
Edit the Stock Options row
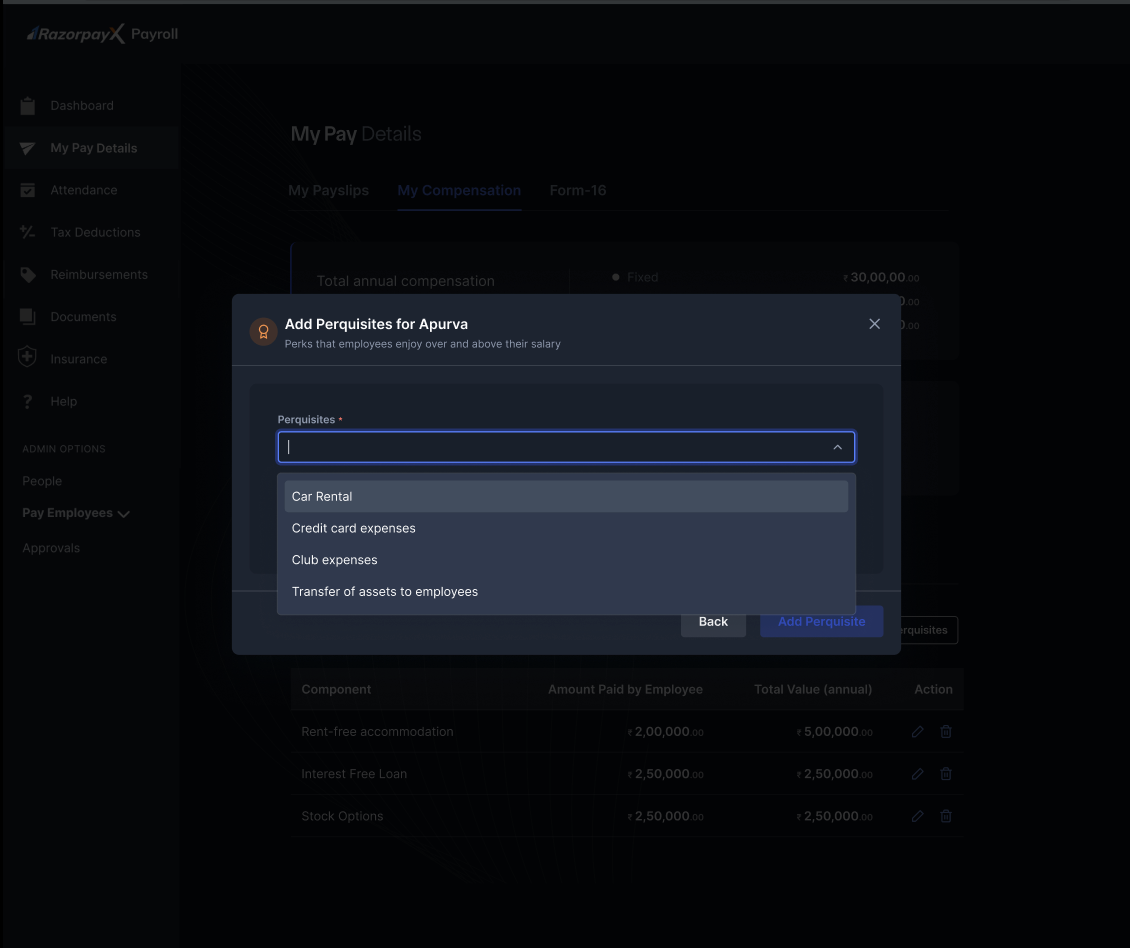[x=917, y=816]
